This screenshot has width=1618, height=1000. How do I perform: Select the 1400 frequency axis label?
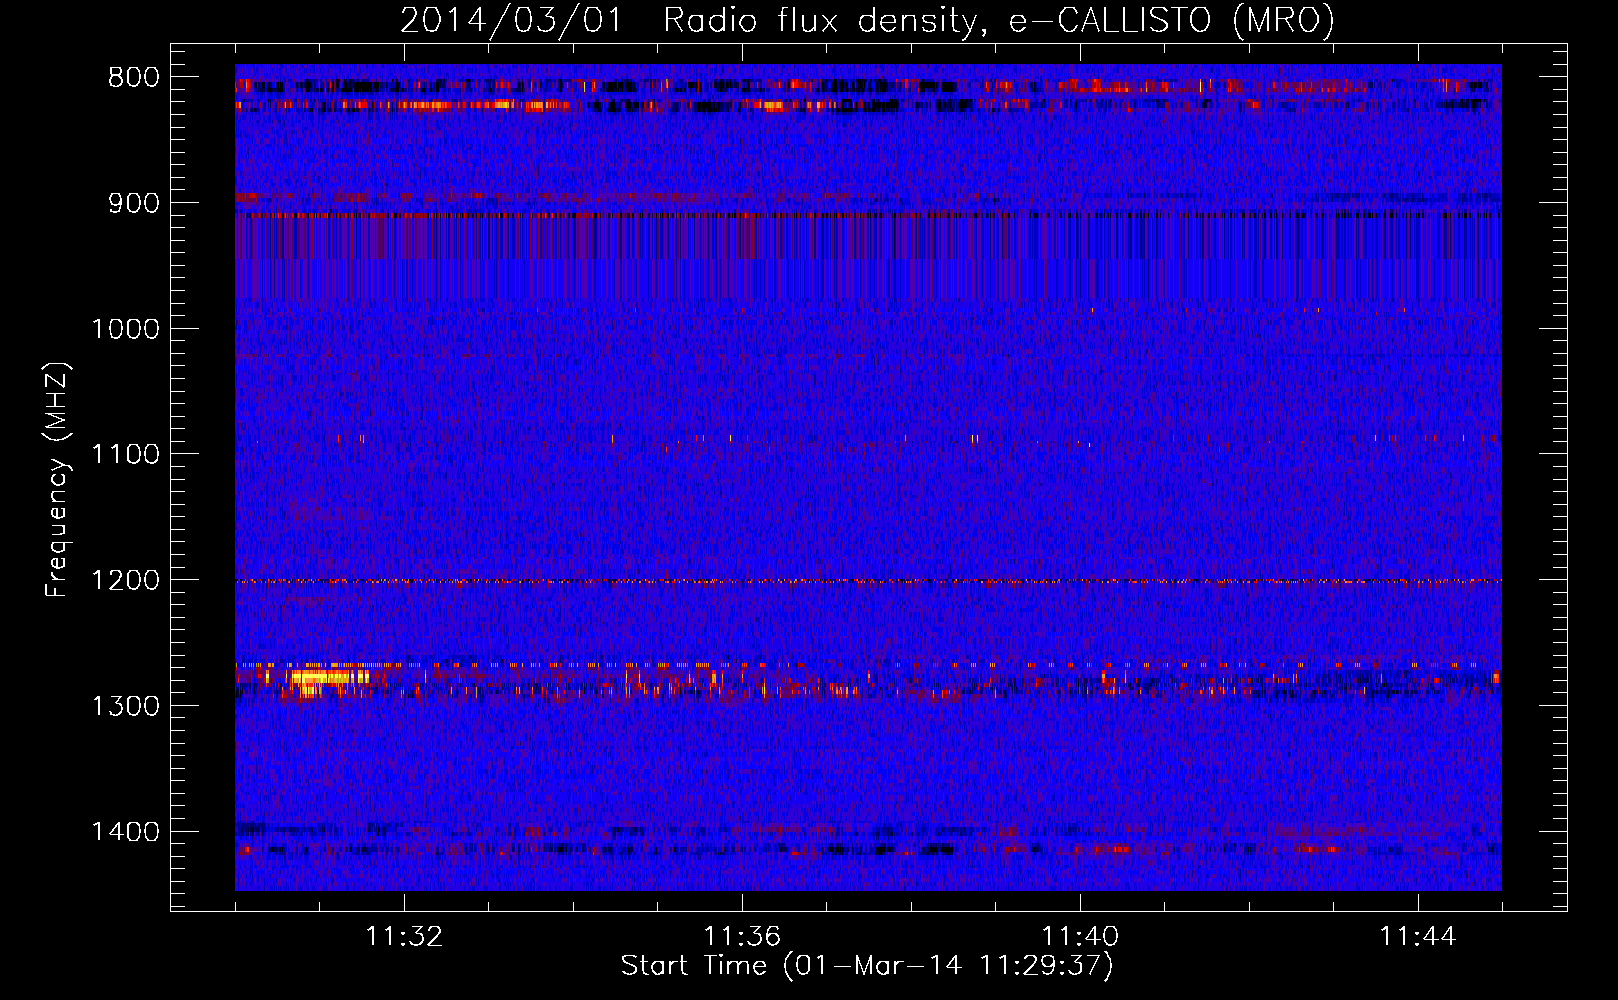125,832
